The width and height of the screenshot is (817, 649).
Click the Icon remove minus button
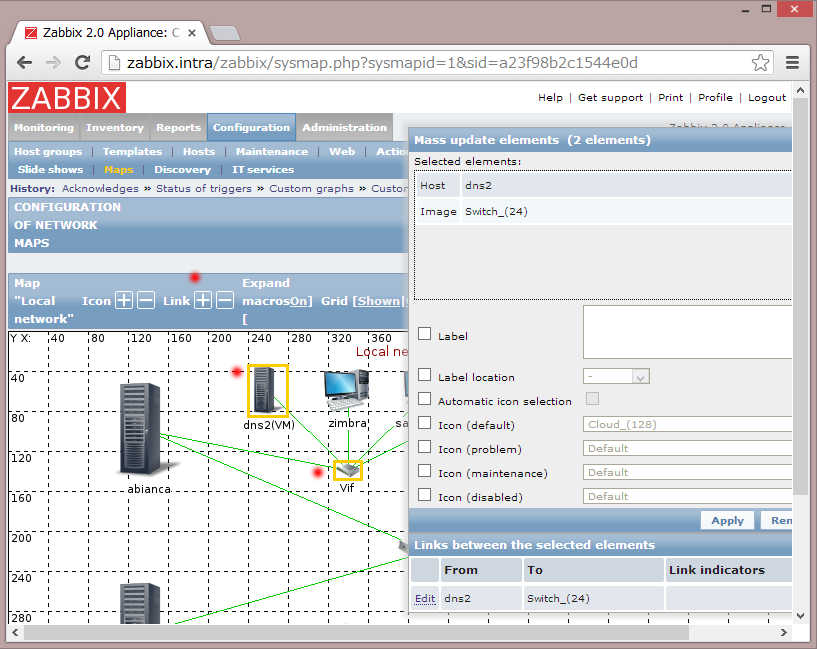click(x=146, y=301)
